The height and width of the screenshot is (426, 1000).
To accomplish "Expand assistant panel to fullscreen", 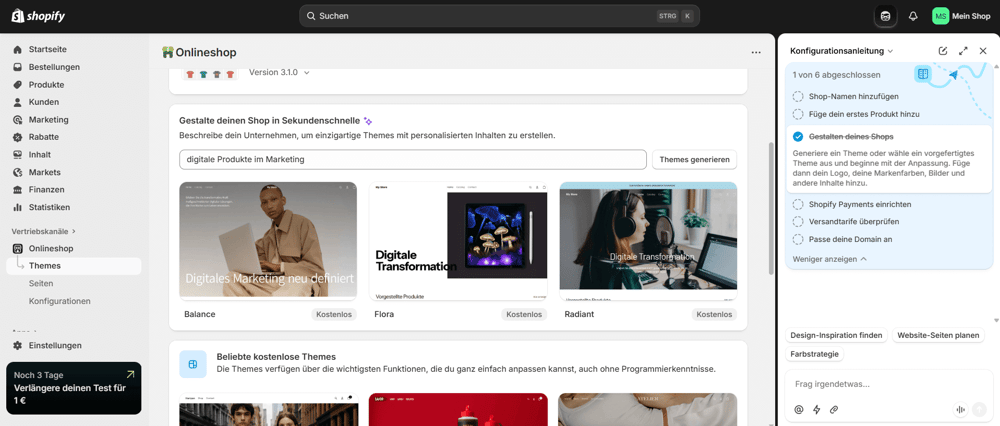I will 963,51.
